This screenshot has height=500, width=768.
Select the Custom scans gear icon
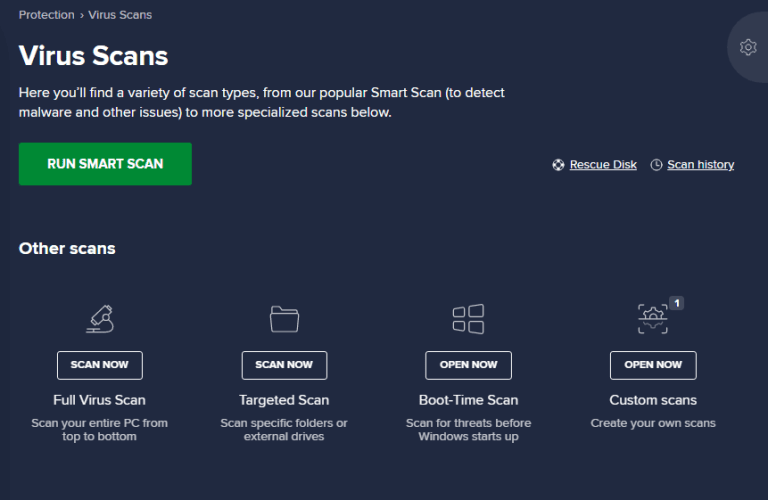[x=652, y=319]
